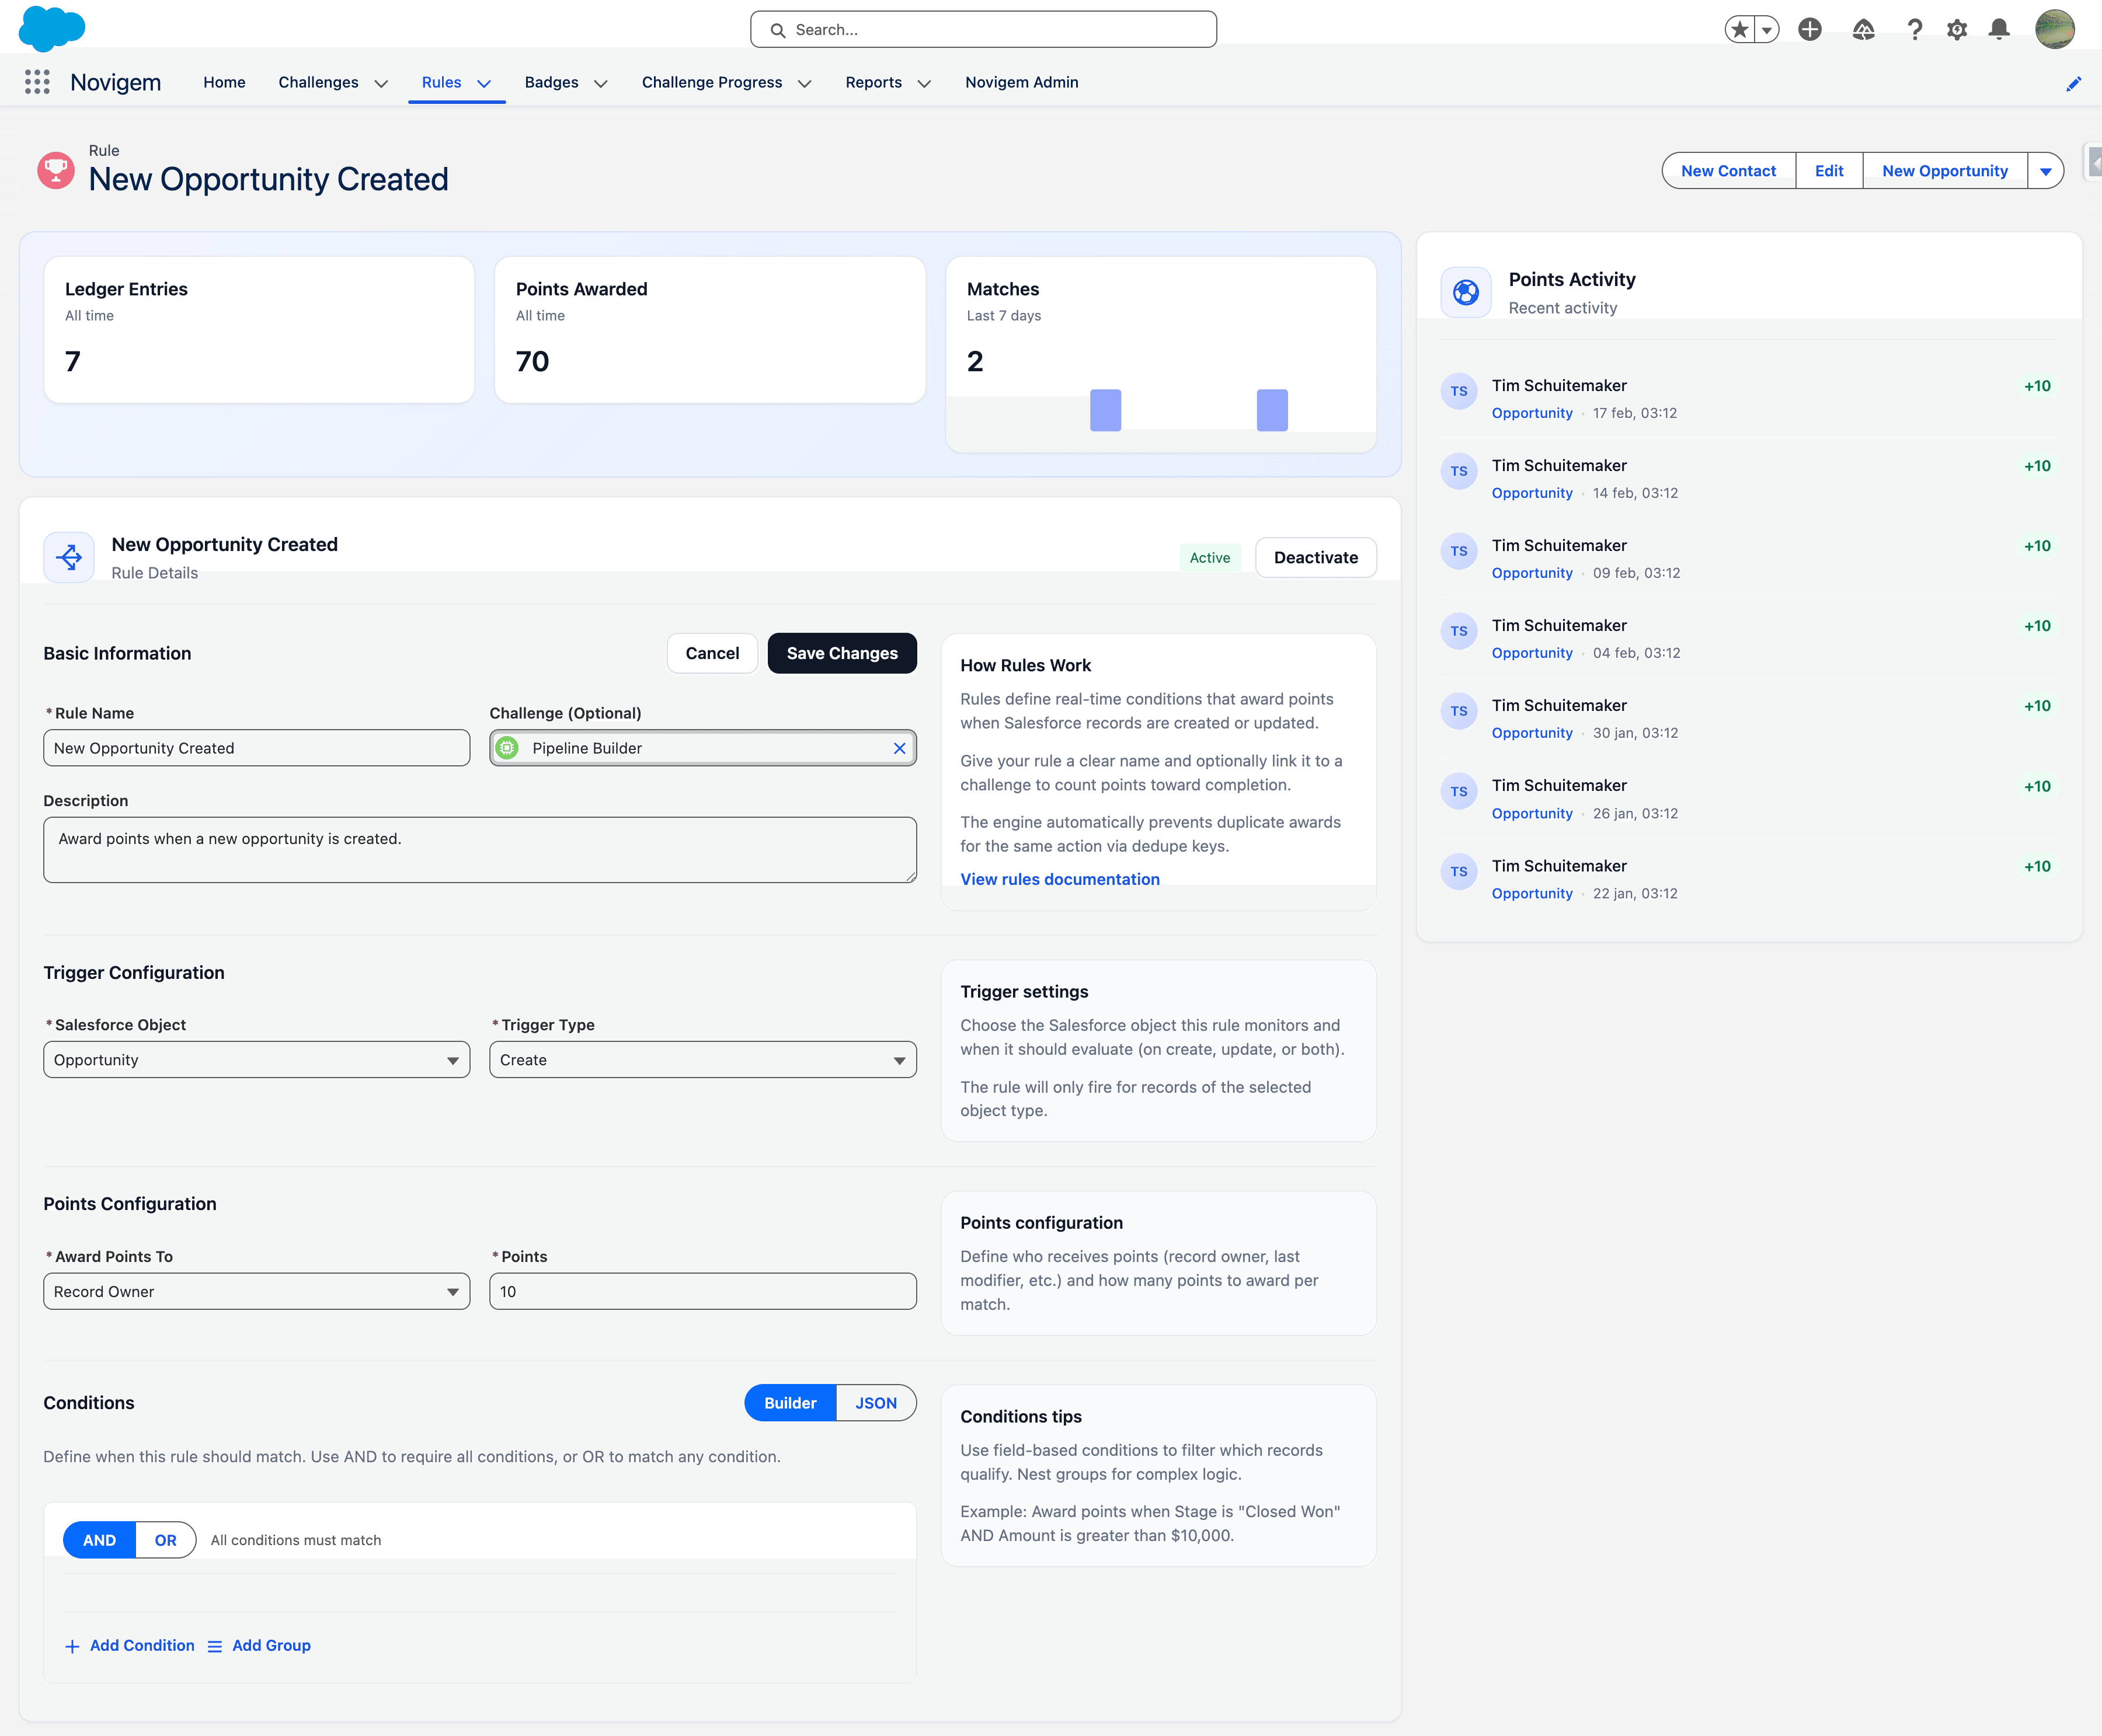Open the View rules documentation link
The width and height of the screenshot is (2102, 1736).
1059,879
